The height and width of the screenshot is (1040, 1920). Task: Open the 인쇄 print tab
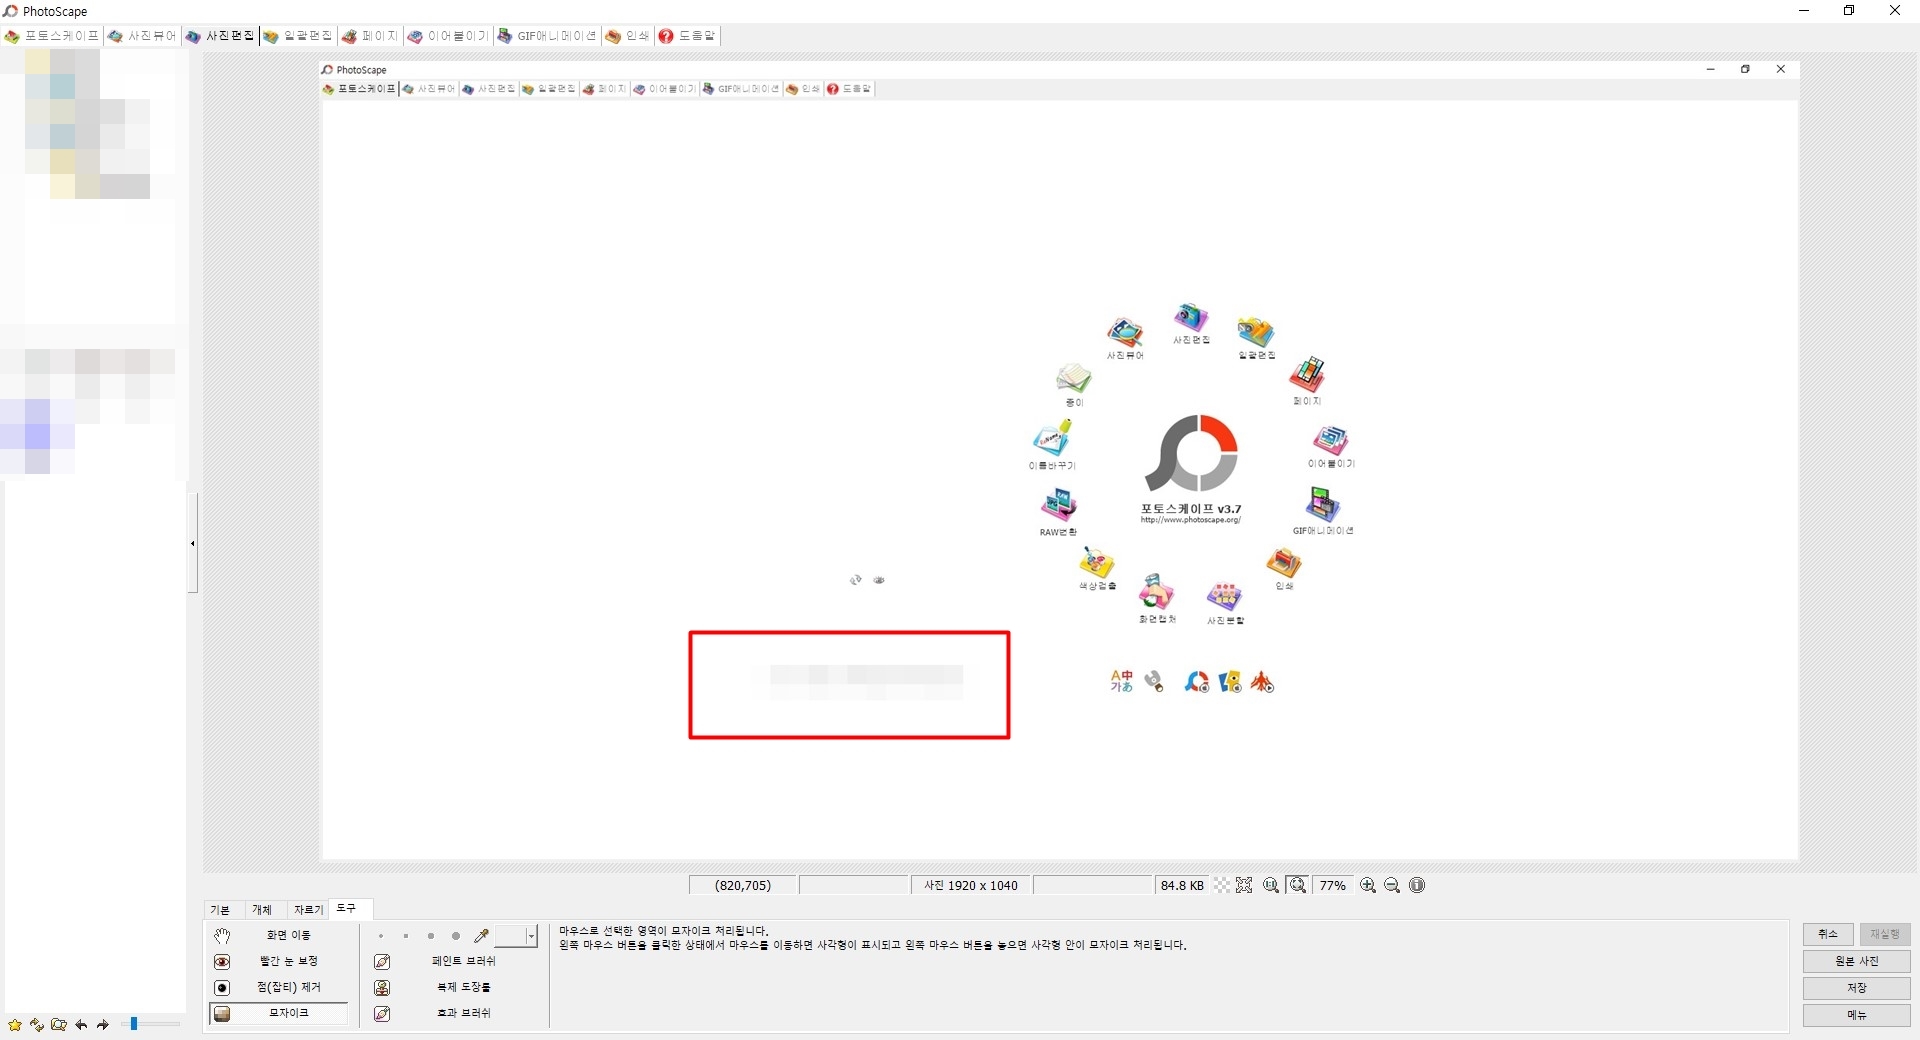pos(628,36)
